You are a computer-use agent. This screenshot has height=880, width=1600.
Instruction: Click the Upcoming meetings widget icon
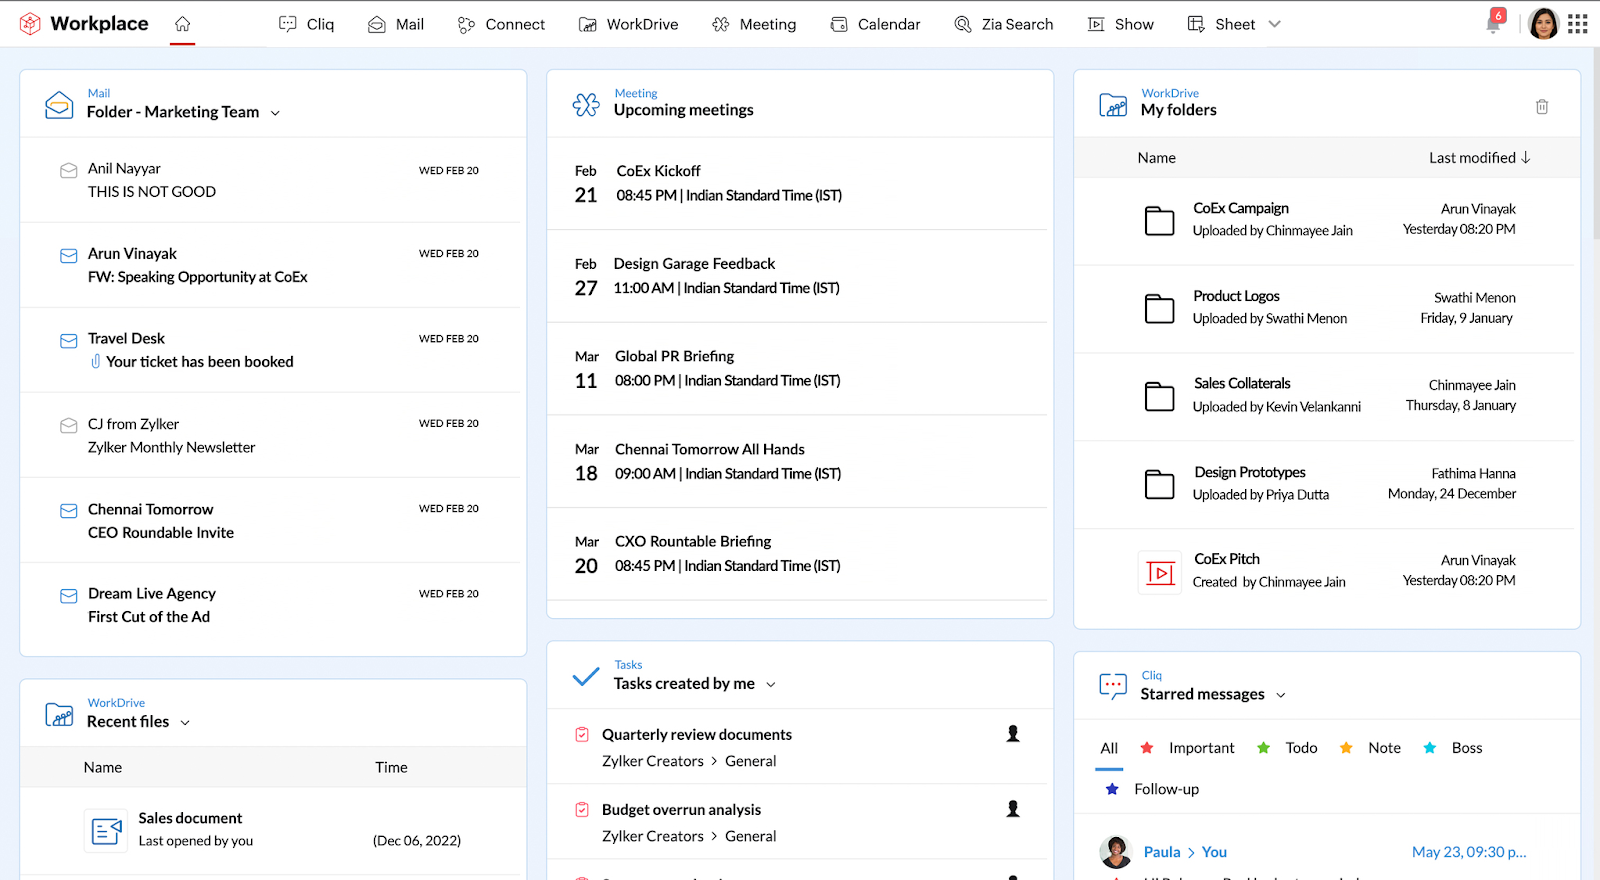point(586,104)
